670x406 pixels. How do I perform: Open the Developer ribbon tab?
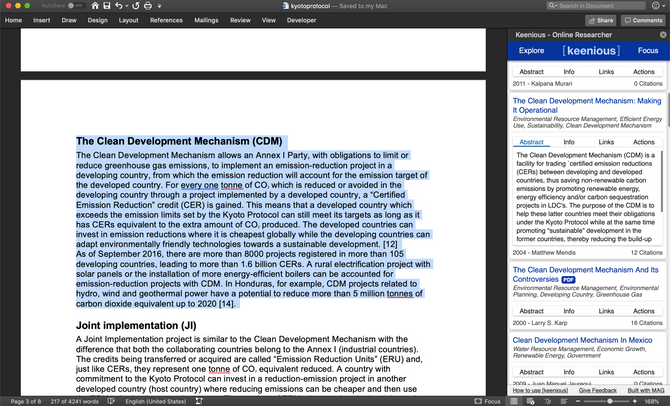[x=302, y=20]
